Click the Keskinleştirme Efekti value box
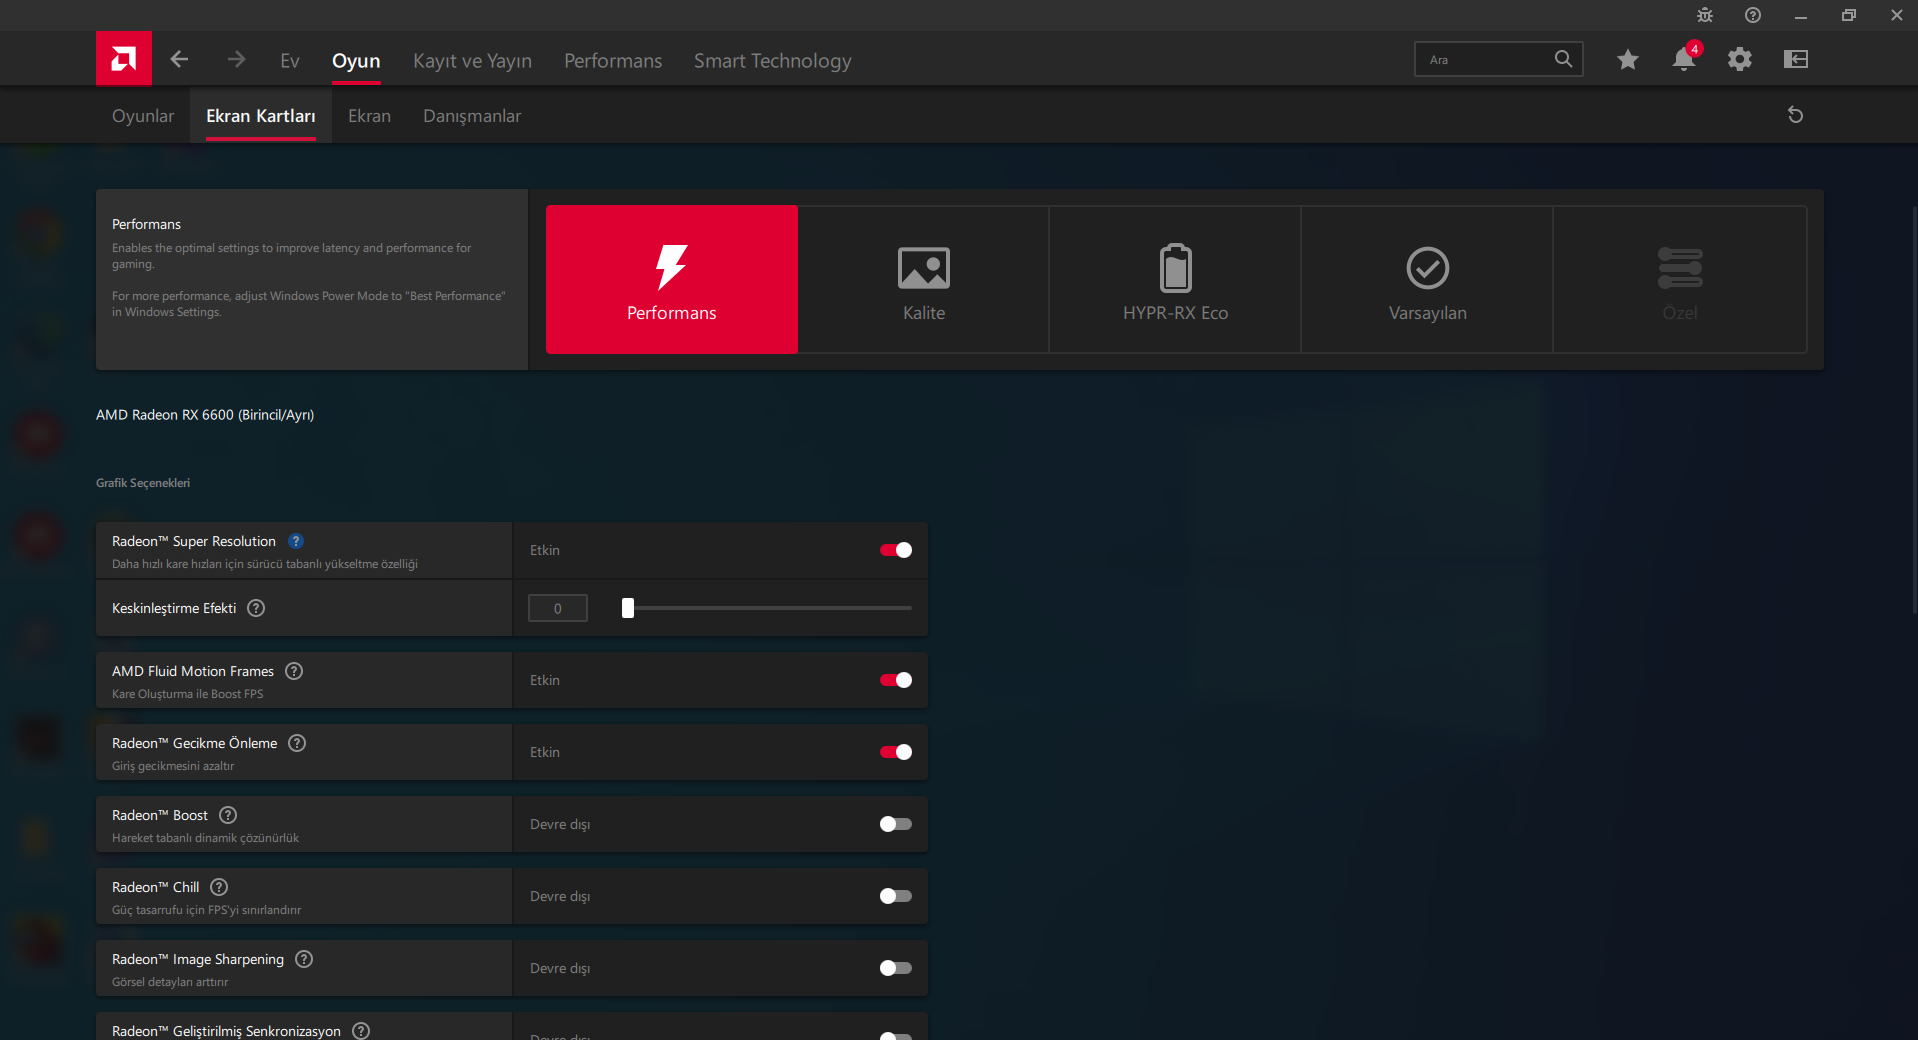Screen dimensions: 1918x1040 558,608
